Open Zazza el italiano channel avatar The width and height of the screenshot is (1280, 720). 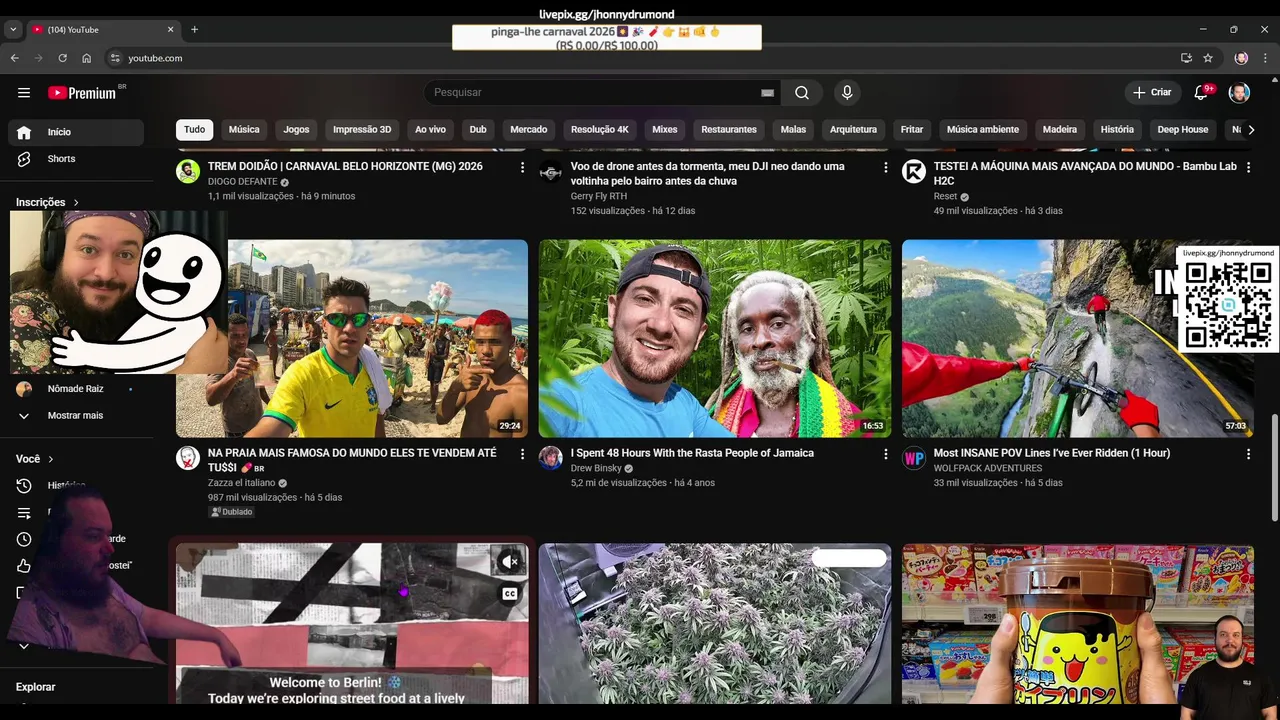pos(188,458)
